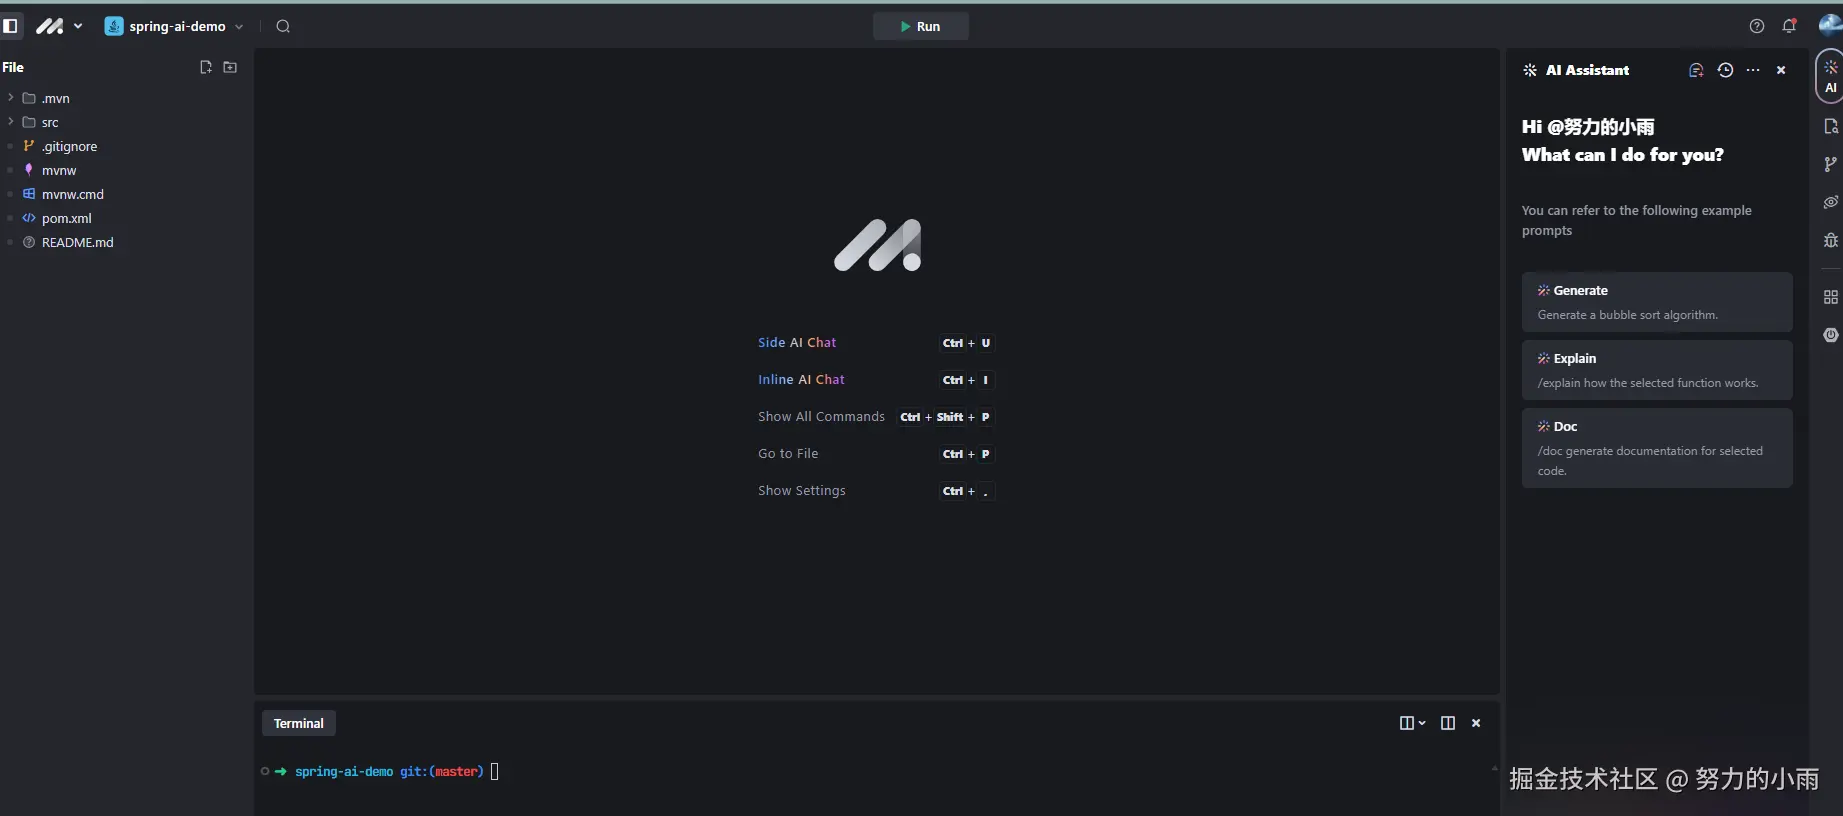
Task: Open source control branch icon
Action: pos(1830,164)
